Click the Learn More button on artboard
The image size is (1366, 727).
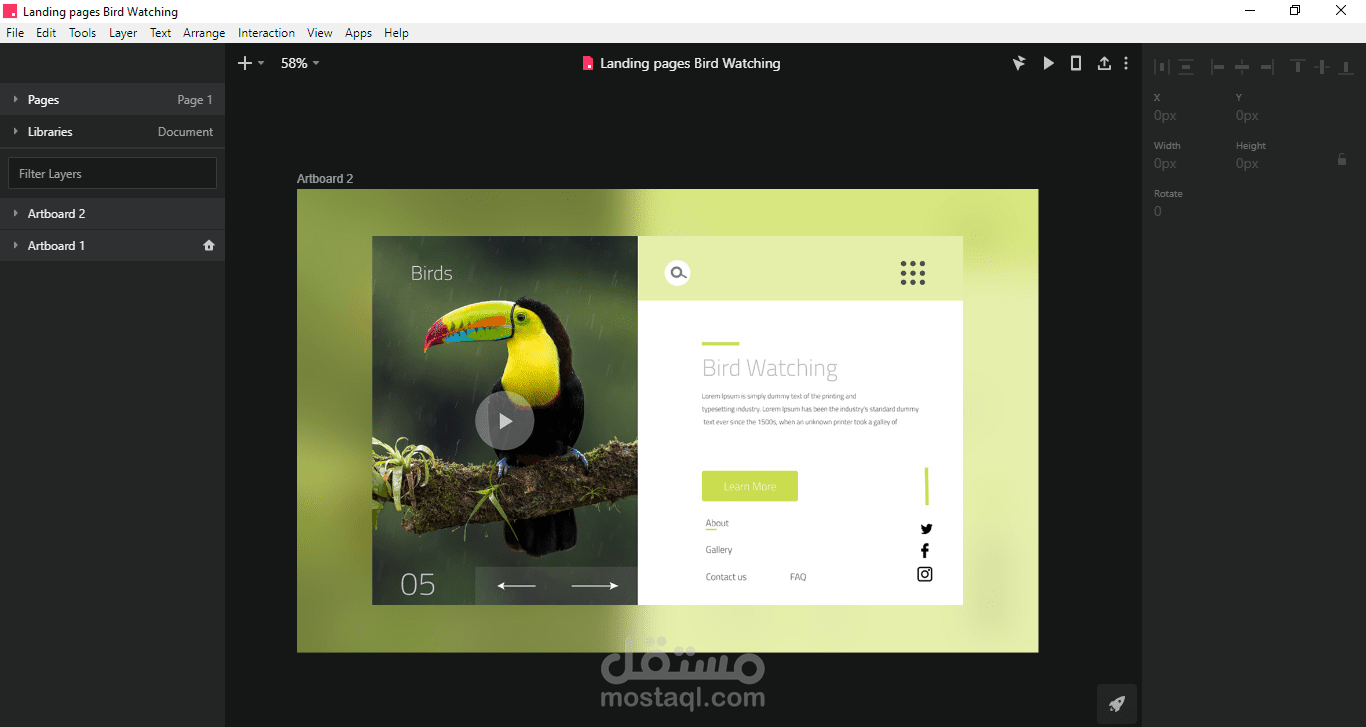tap(750, 486)
